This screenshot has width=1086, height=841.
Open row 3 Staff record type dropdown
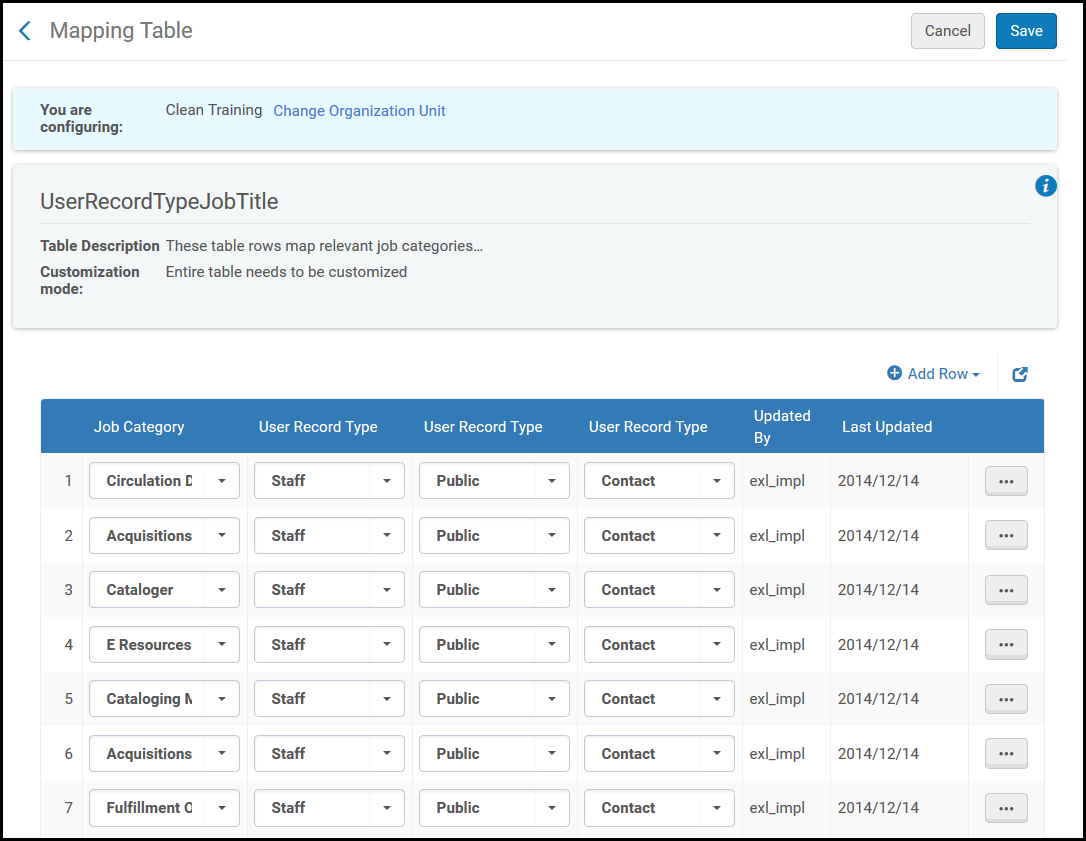tap(329, 590)
